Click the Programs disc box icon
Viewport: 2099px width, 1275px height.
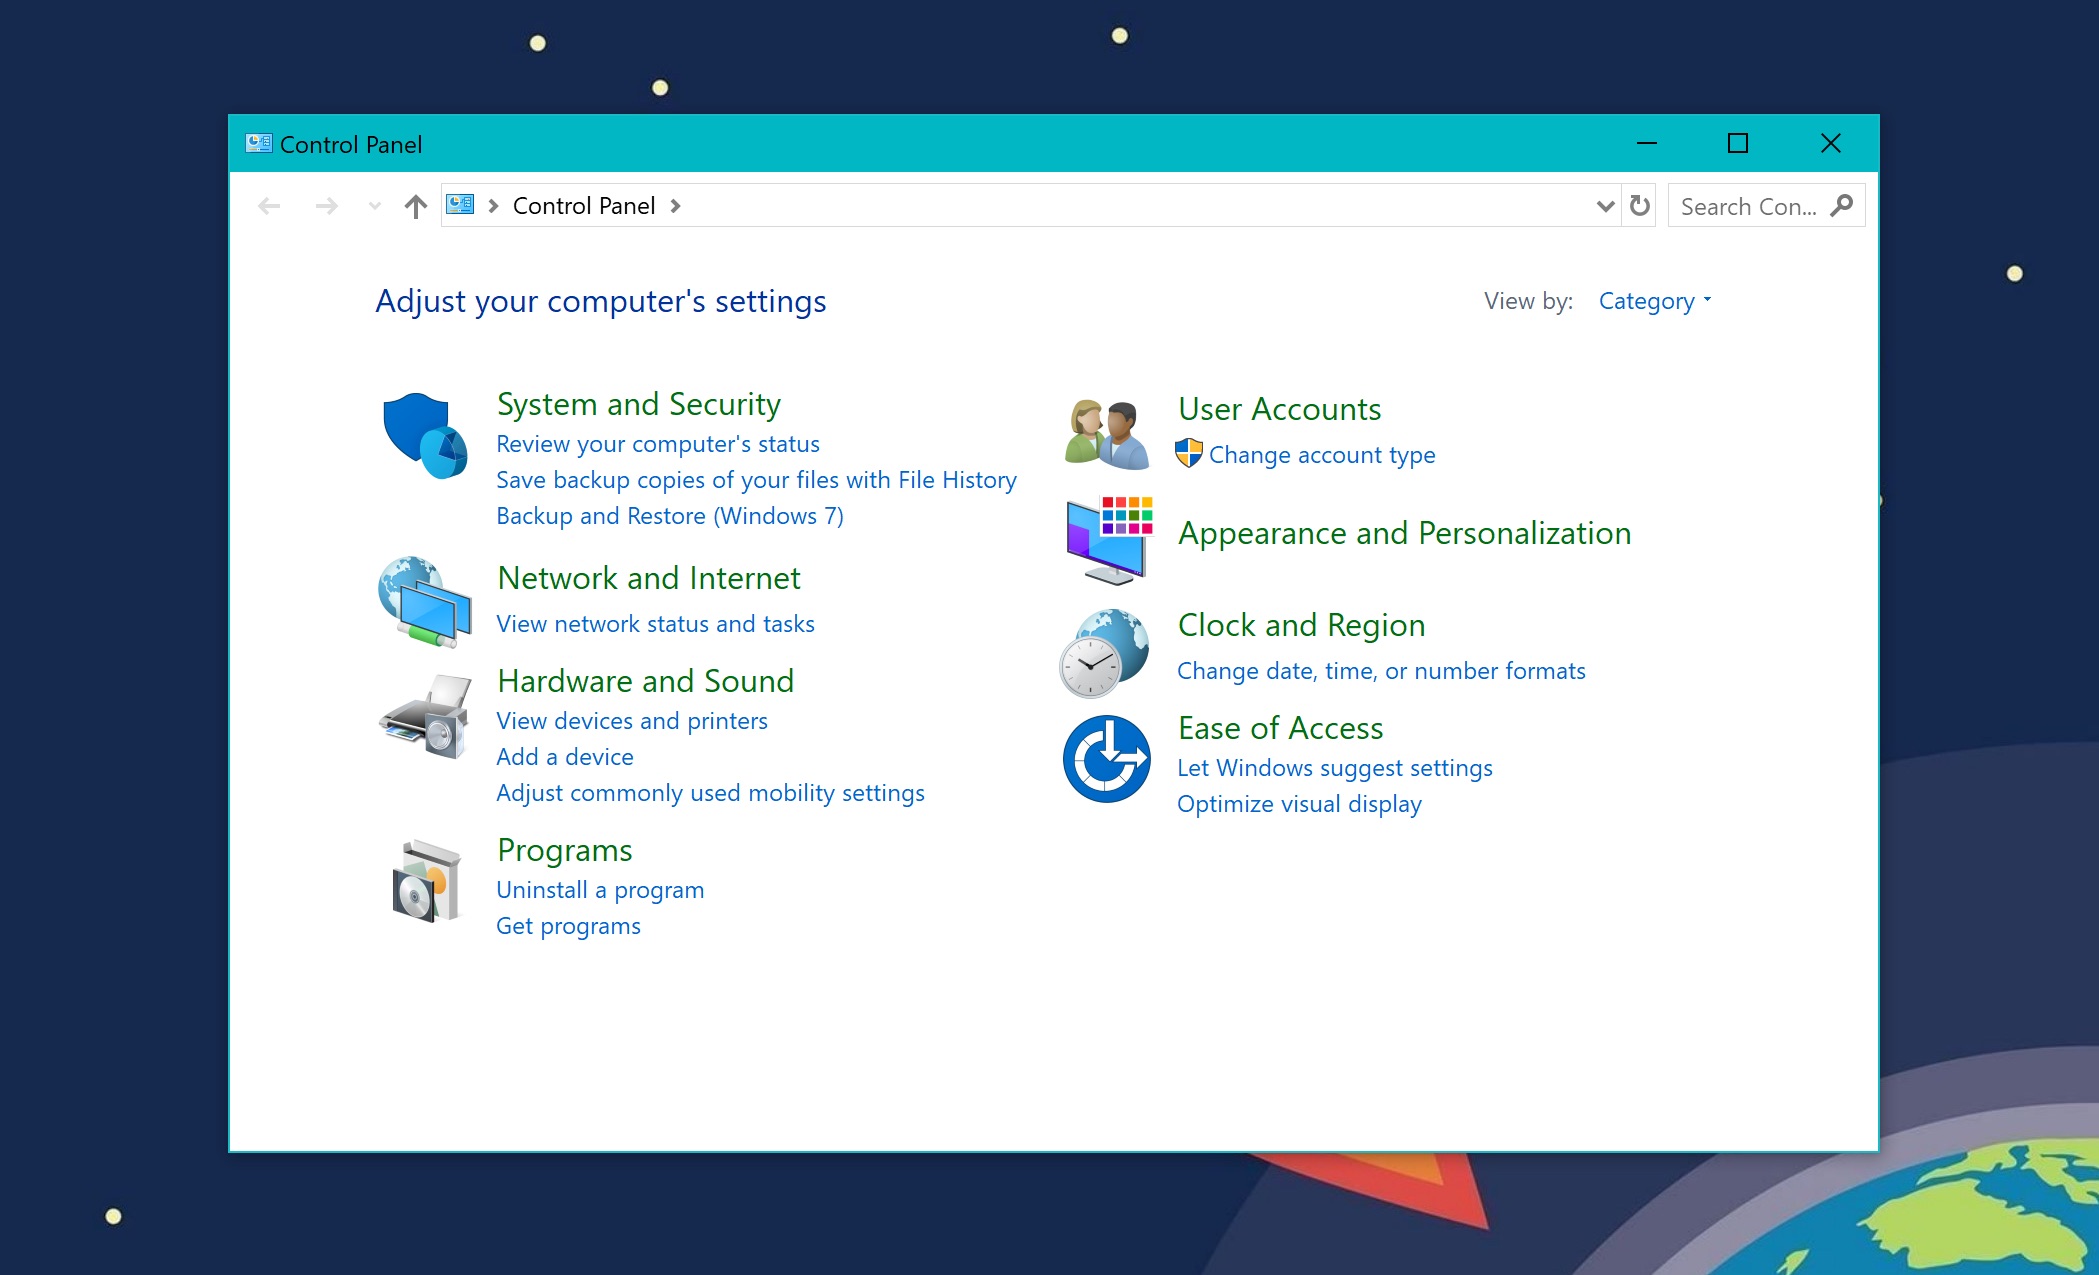[426, 881]
